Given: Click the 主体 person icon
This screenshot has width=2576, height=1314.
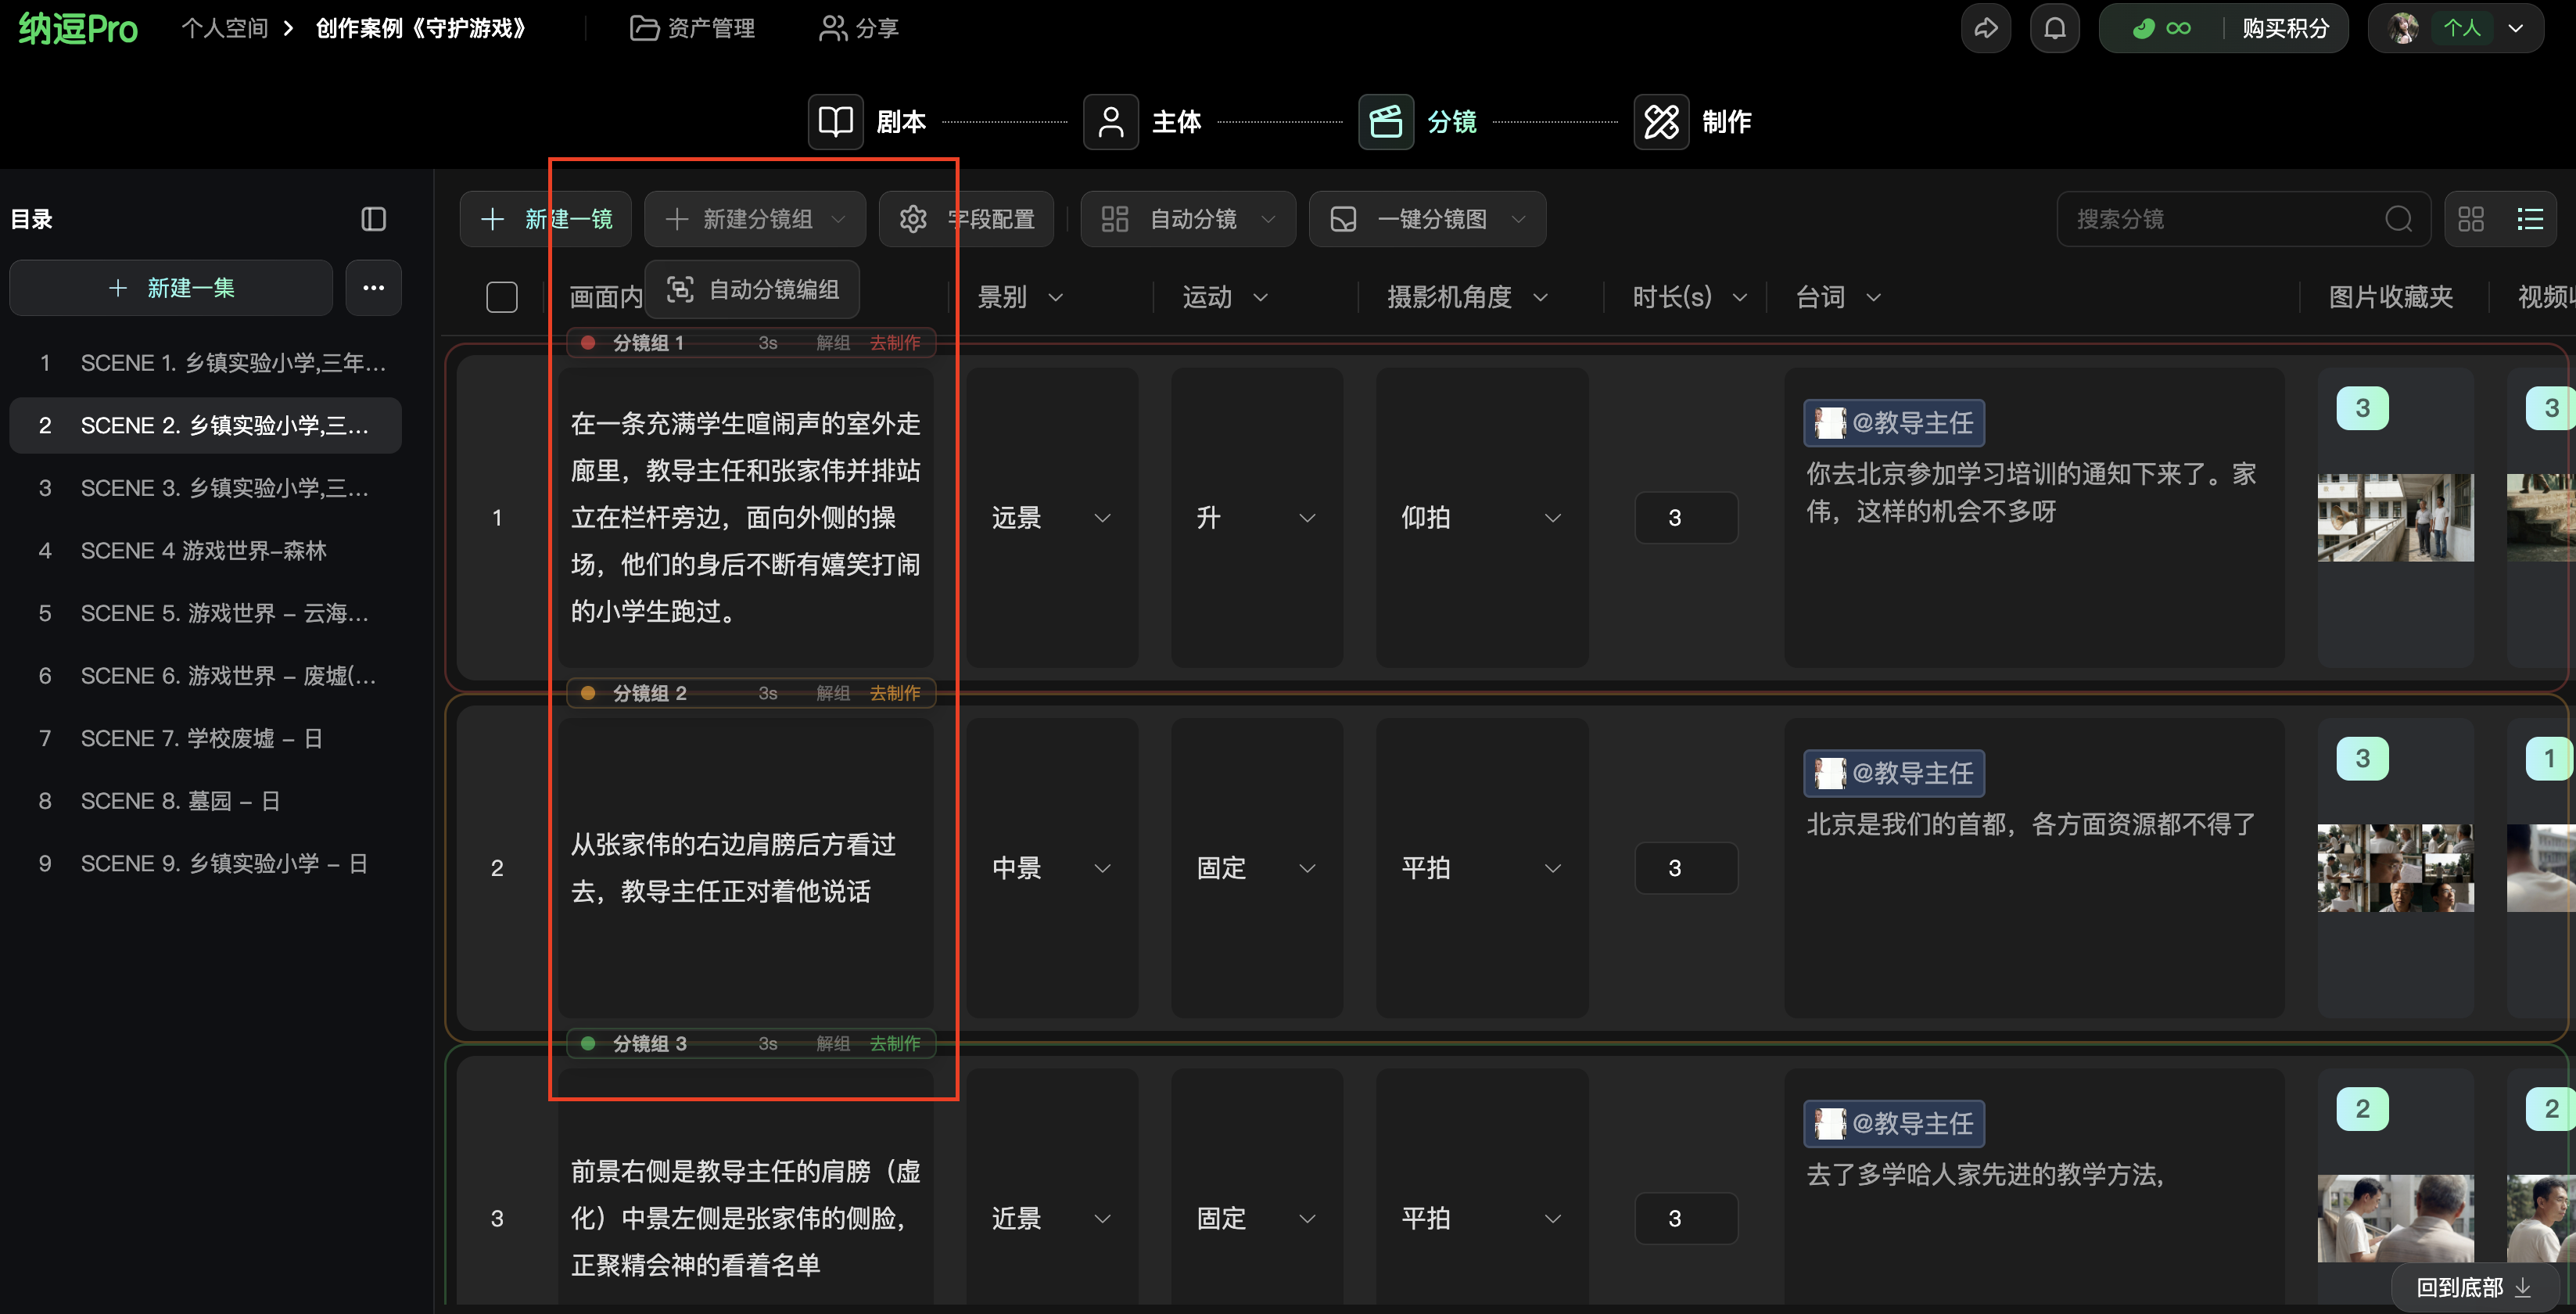Looking at the screenshot, I should pyautogui.click(x=1110, y=122).
